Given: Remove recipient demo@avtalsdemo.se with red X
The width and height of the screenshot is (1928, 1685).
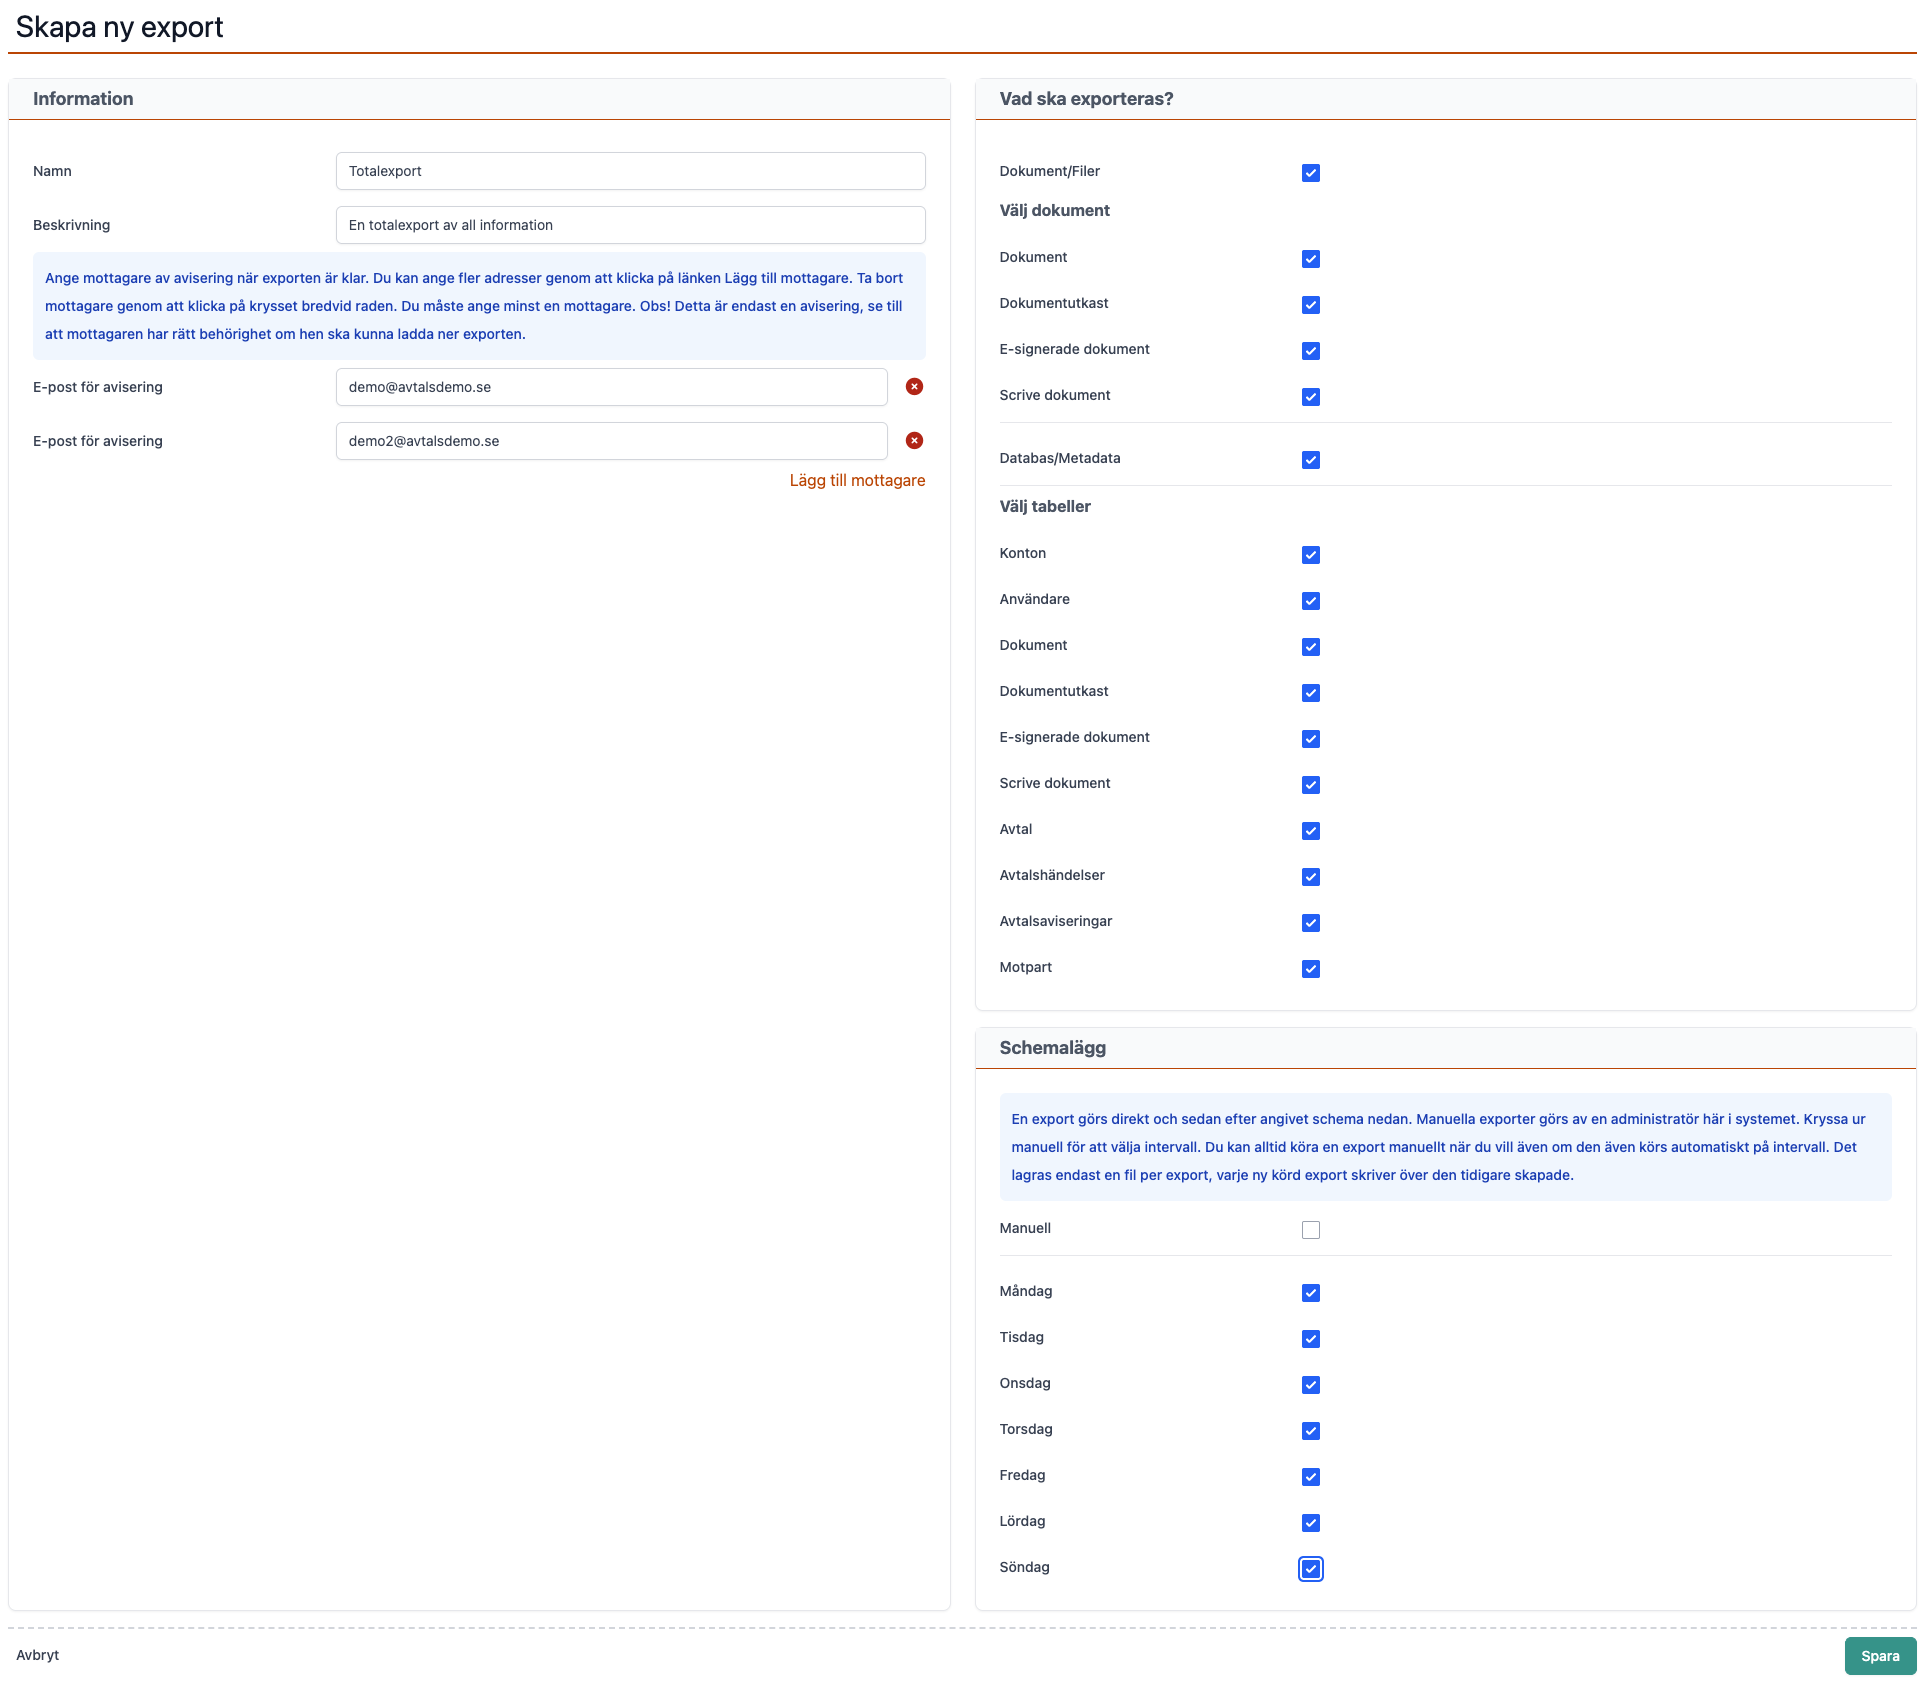Looking at the screenshot, I should tap(914, 387).
